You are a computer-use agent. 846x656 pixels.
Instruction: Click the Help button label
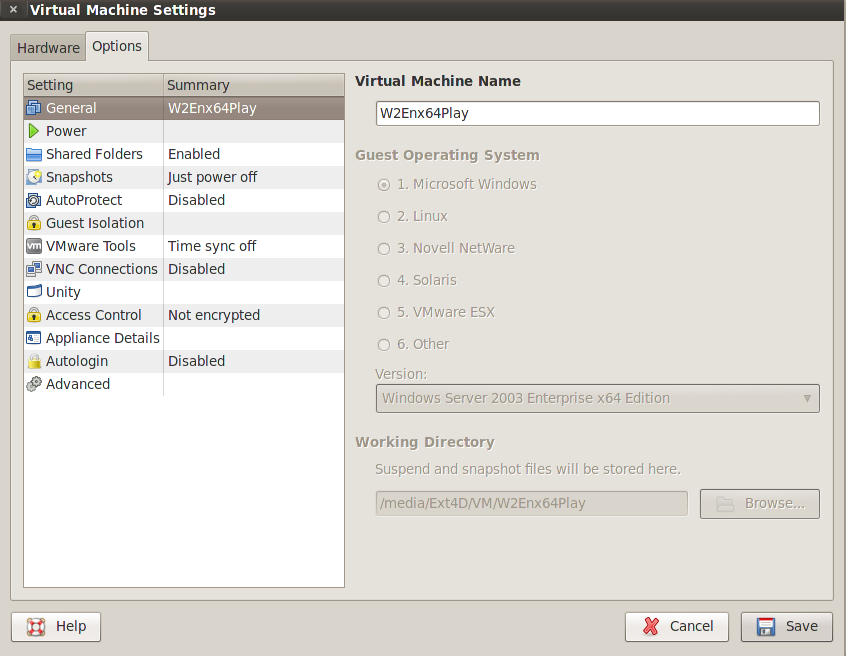[x=71, y=626]
